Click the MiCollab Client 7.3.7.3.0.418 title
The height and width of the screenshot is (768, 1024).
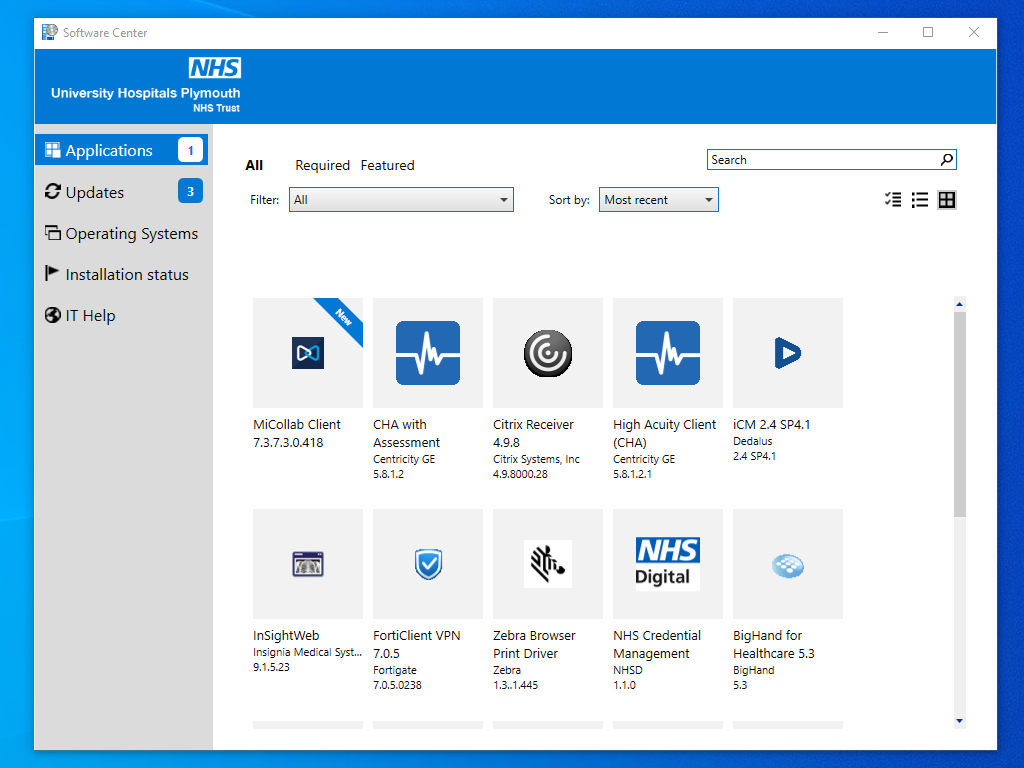pos(296,434)
